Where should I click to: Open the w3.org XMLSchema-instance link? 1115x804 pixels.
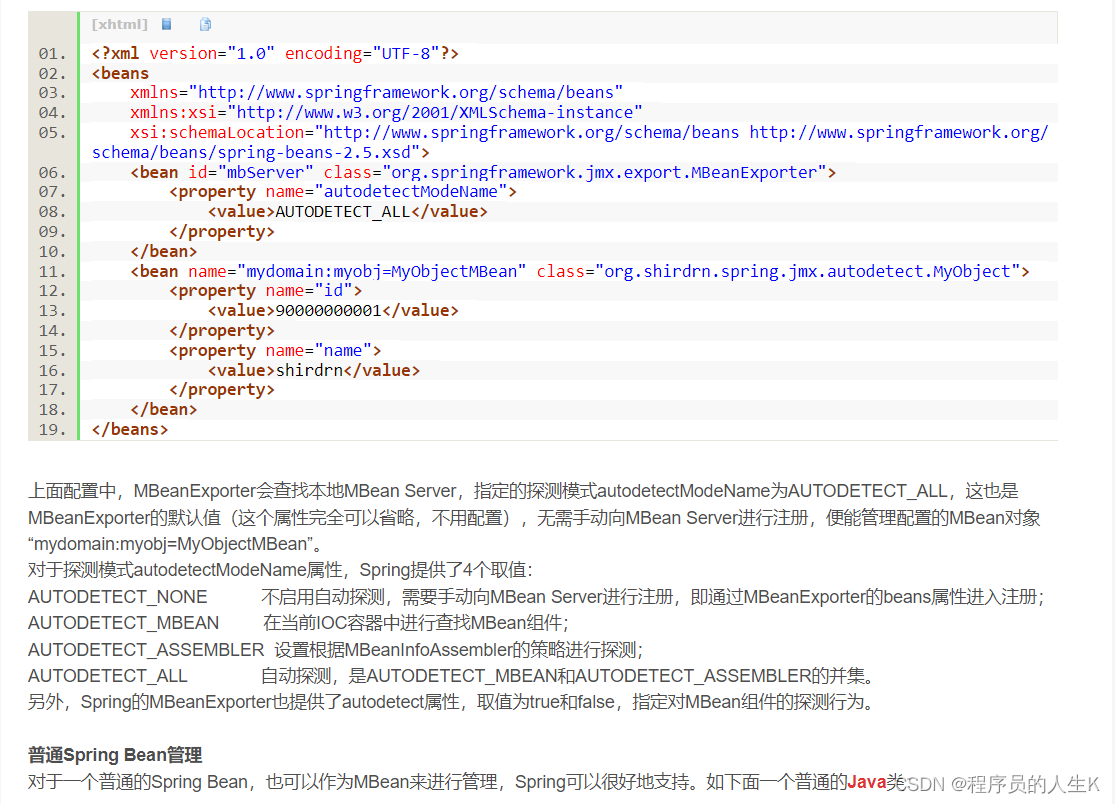(460, 112)
